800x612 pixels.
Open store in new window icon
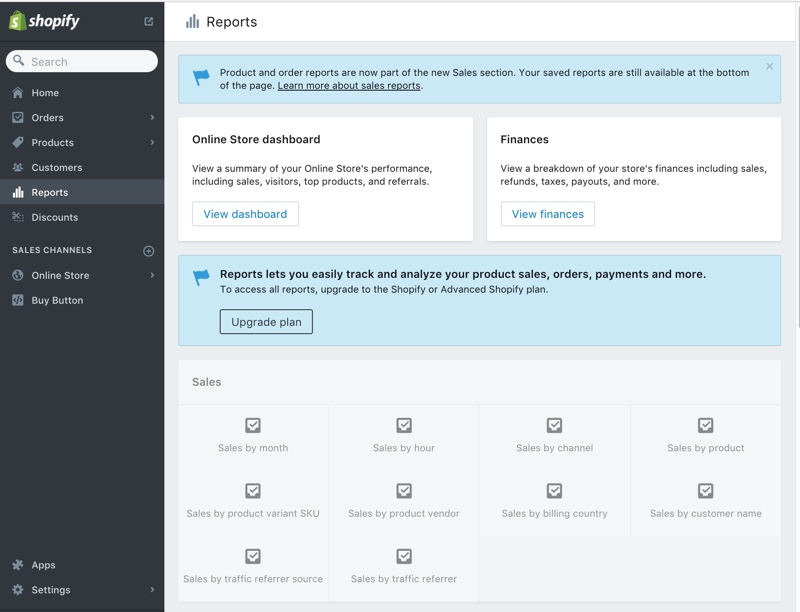click(148, 21)
